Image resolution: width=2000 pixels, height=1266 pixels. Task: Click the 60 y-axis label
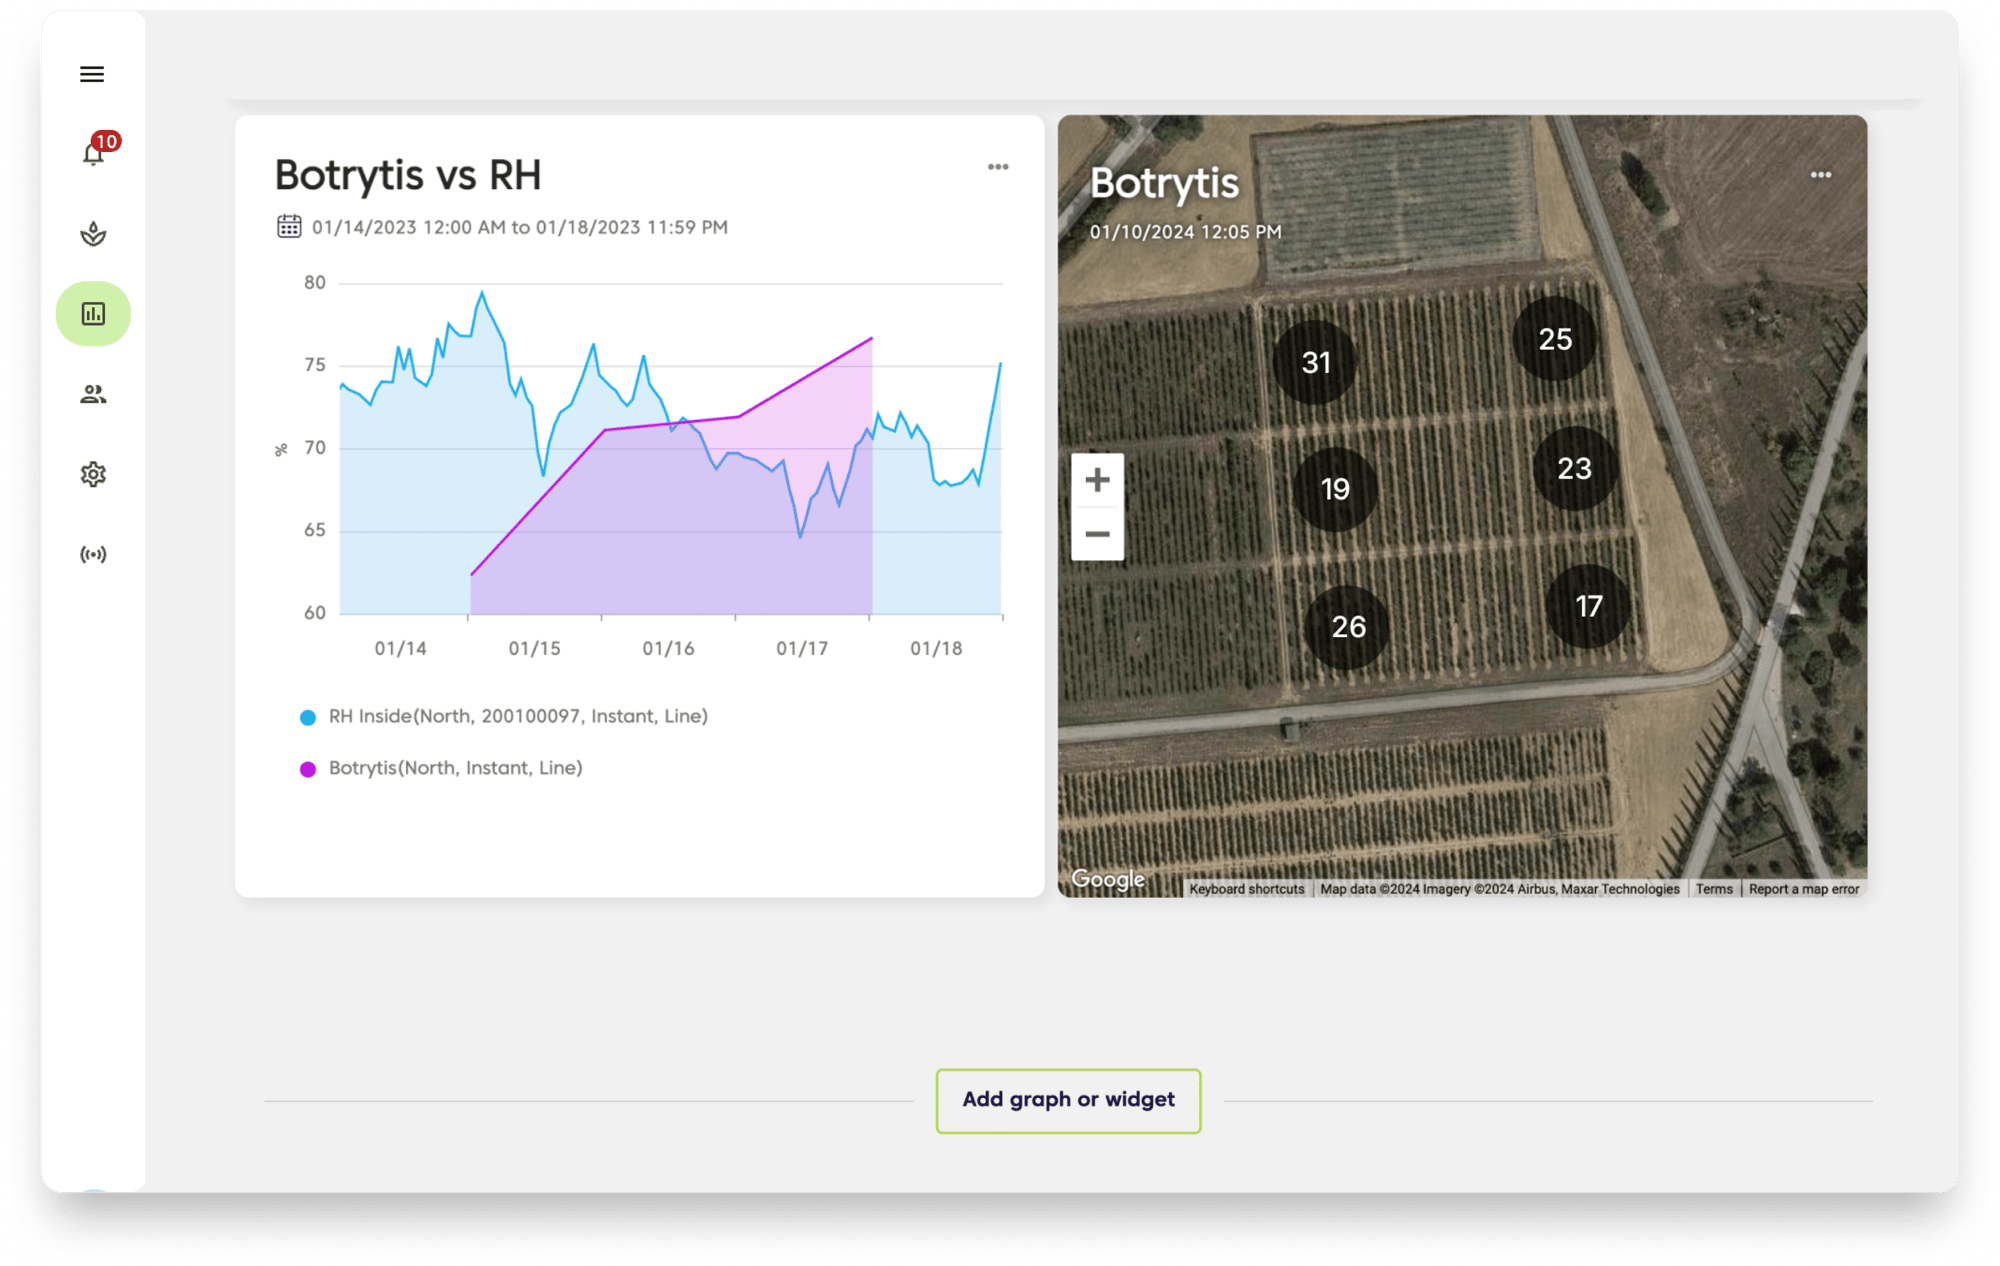point(315,613)
